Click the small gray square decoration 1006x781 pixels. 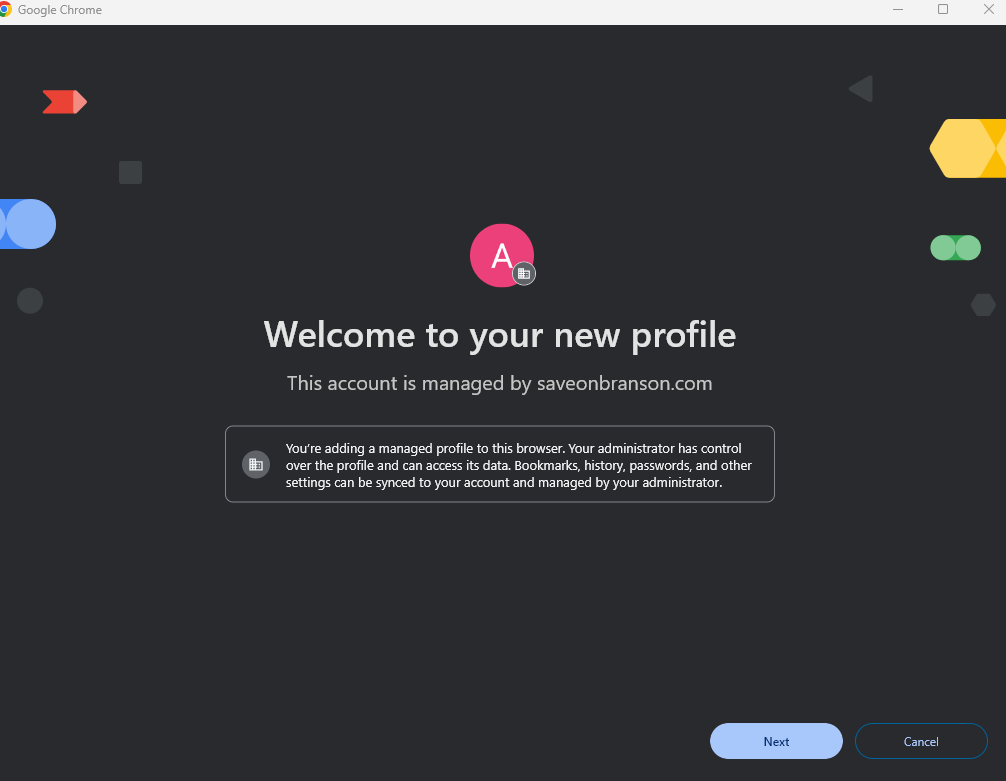point(130,173)
